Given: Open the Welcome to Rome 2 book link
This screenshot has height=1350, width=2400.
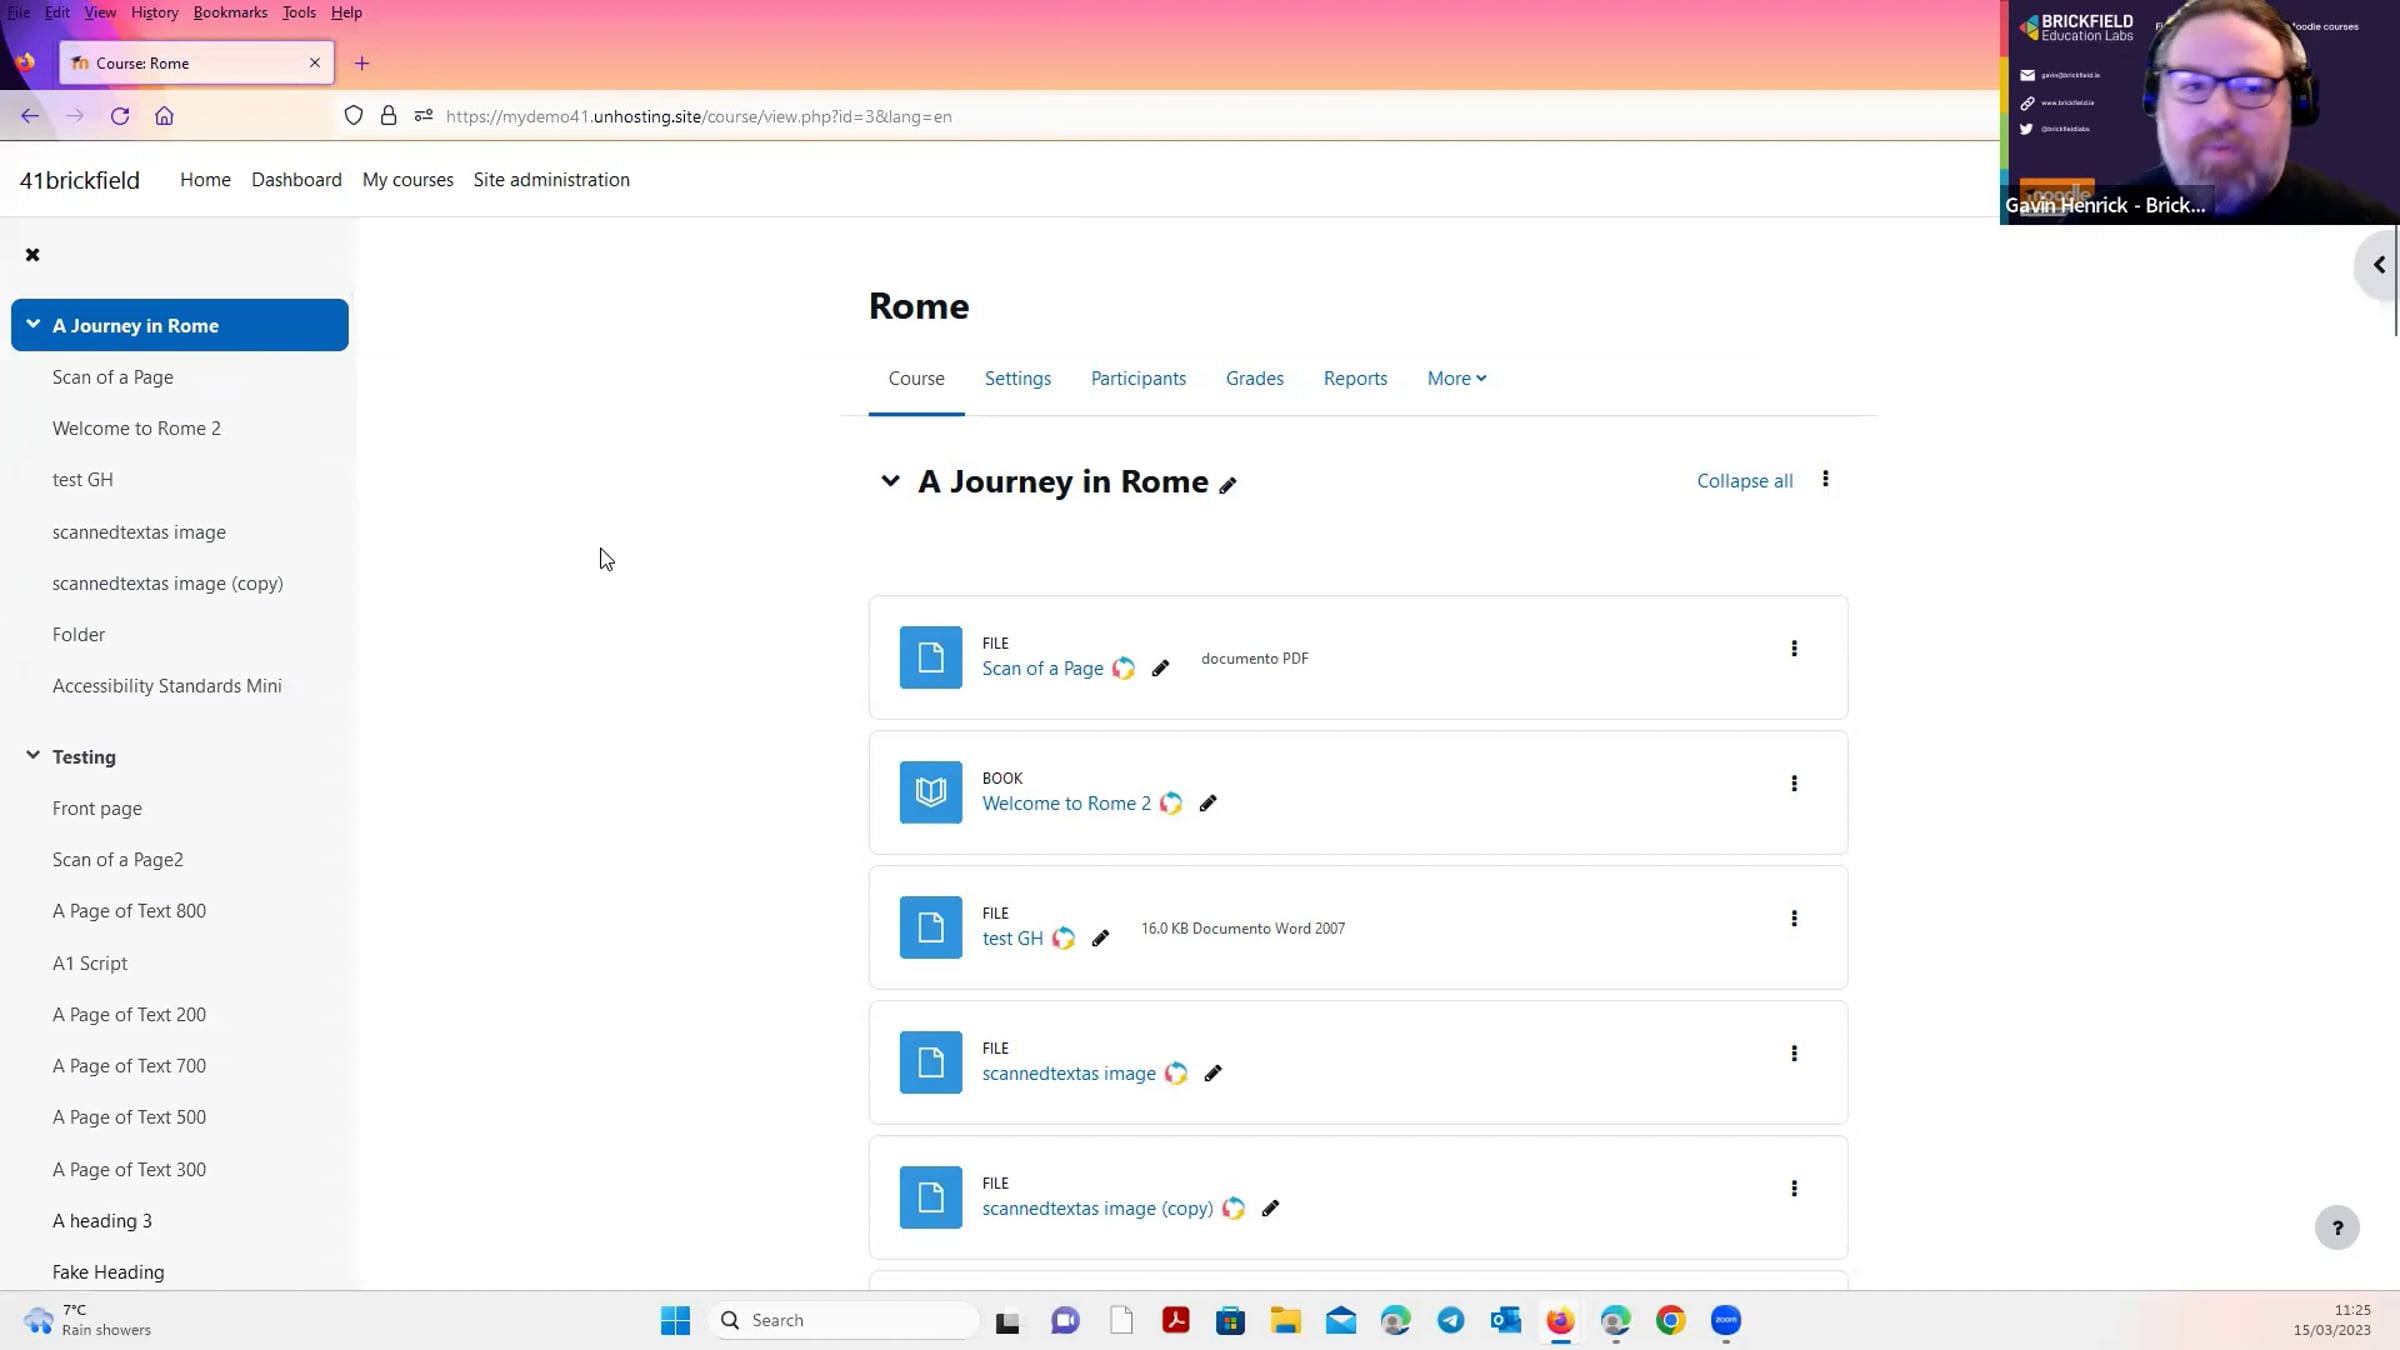Looking at the screenshot, I should [1066, 804].
